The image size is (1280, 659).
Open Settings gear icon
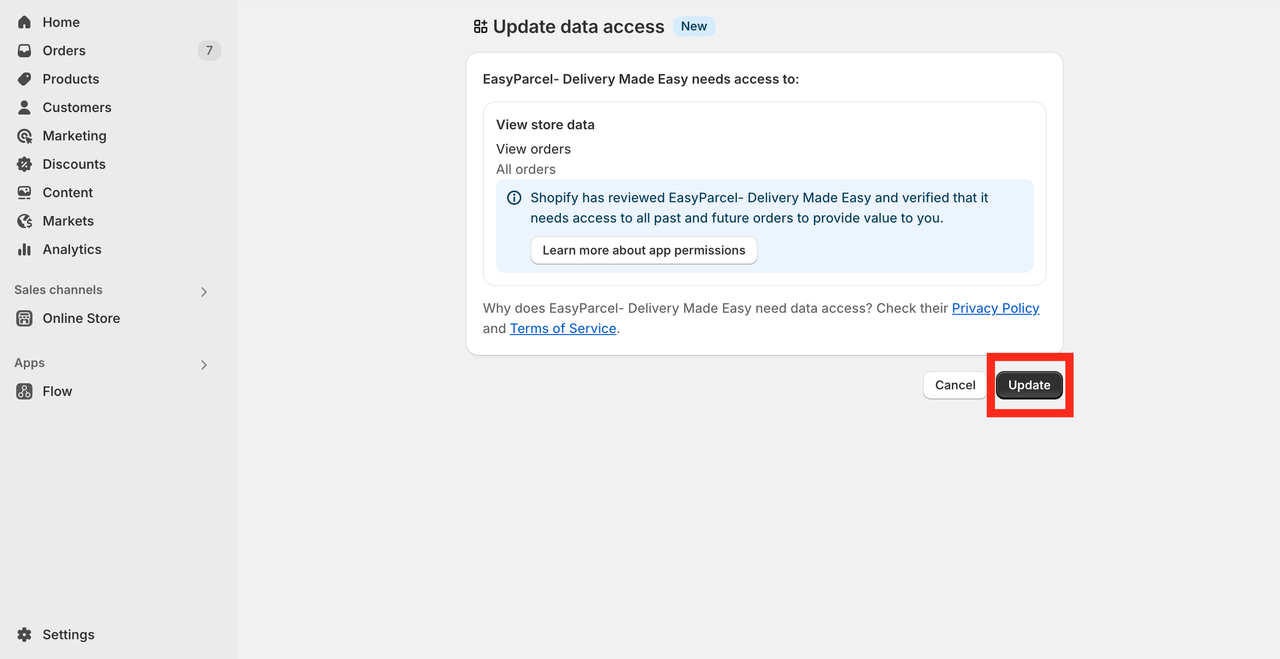point(24,635)
